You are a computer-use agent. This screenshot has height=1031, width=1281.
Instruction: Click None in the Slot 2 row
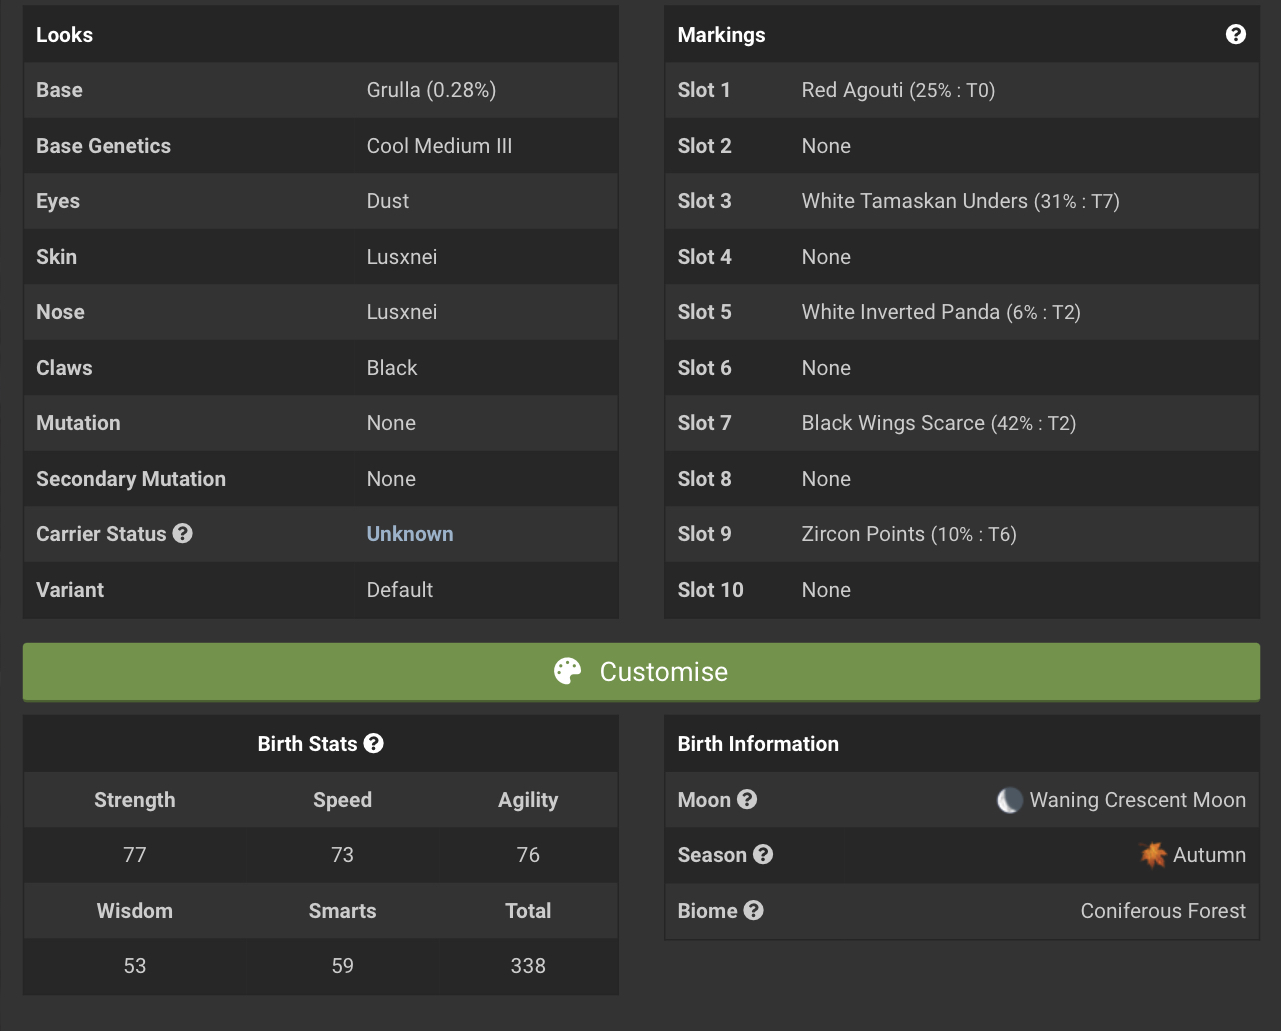pos(826,146)
